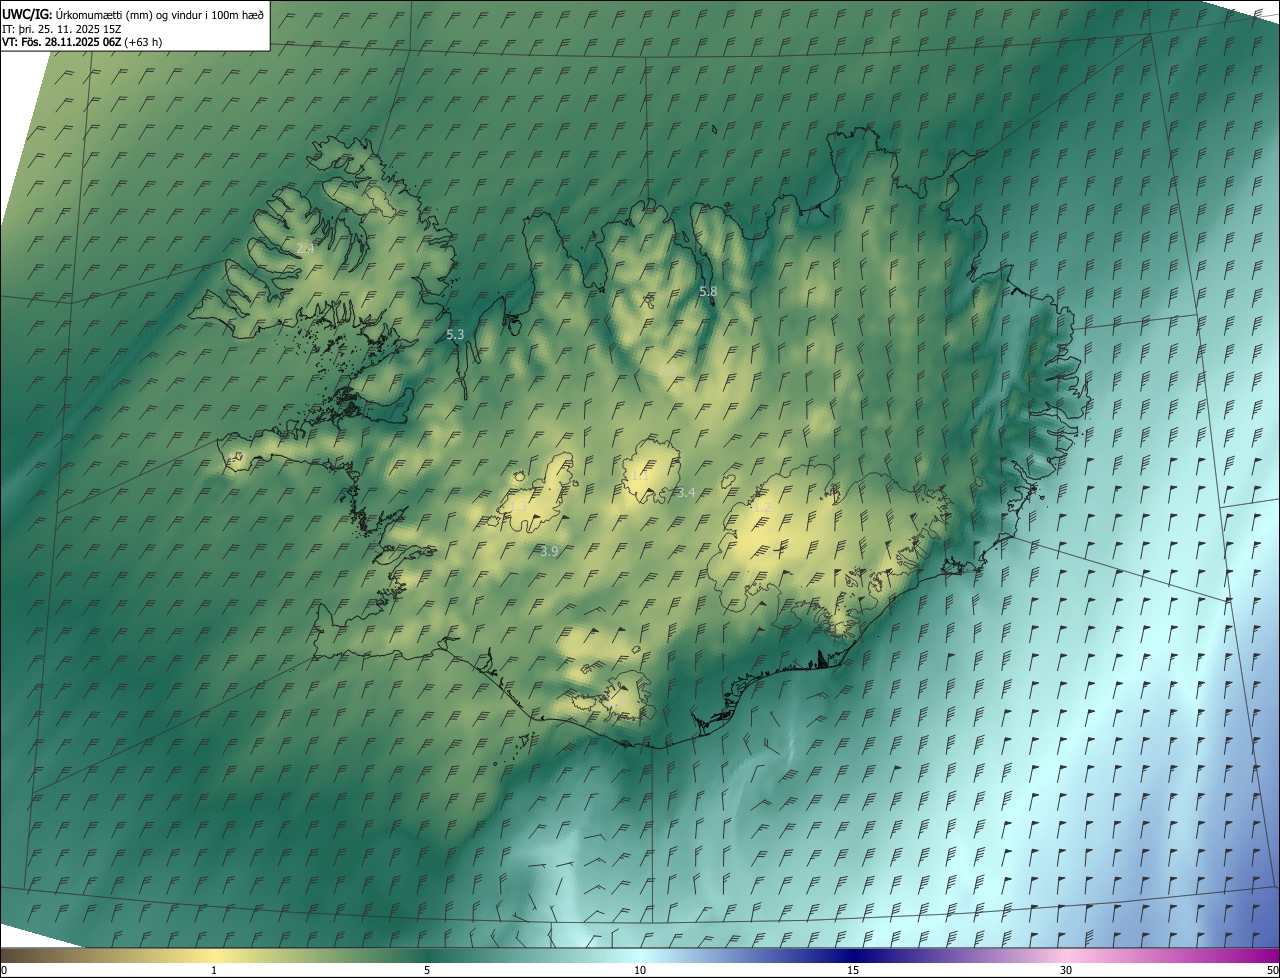This screenshot has height=978, width=1280.
Task: Click the 'VT: Fös. 28.11.2025 06Z' line
Action: 82,42
